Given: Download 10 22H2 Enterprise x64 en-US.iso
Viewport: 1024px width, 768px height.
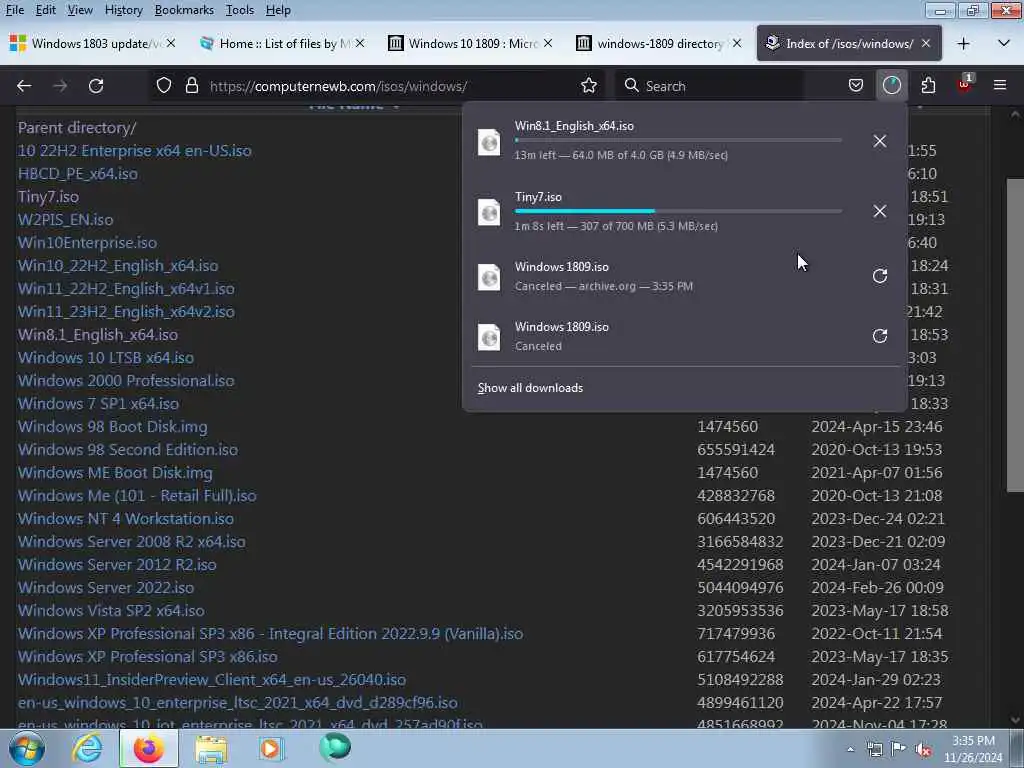Looking at the screenshot, I should pyautogui.click(x=135, y=150).
